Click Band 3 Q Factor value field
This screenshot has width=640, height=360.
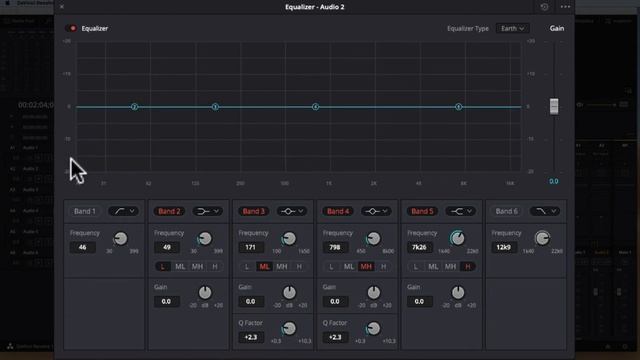(x=251, y=338)
